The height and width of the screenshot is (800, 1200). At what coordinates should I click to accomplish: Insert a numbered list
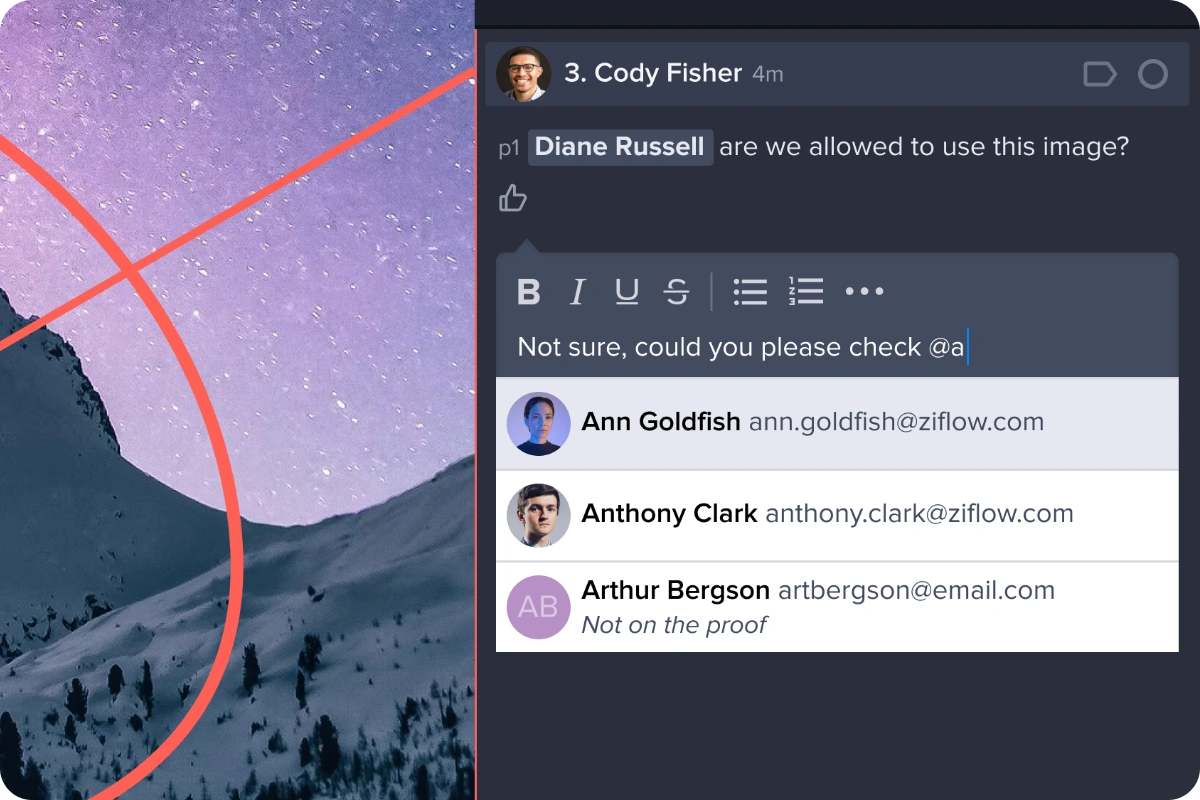[x=805, y=291]
